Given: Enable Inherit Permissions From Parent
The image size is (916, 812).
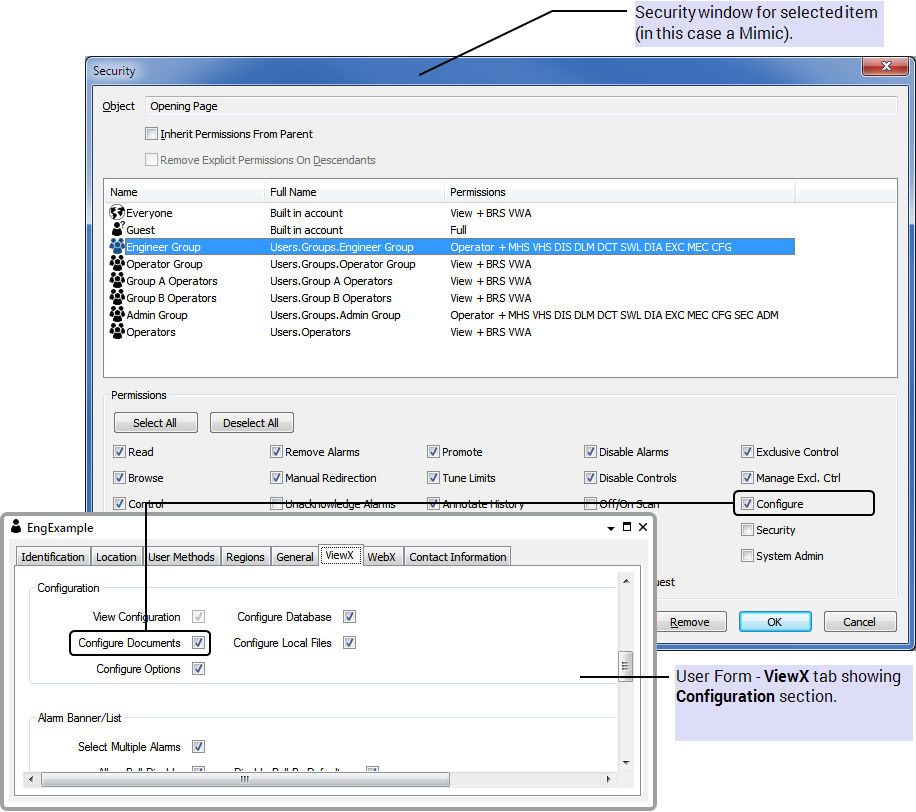Looking at the screenshot, I should click(151, 134).
